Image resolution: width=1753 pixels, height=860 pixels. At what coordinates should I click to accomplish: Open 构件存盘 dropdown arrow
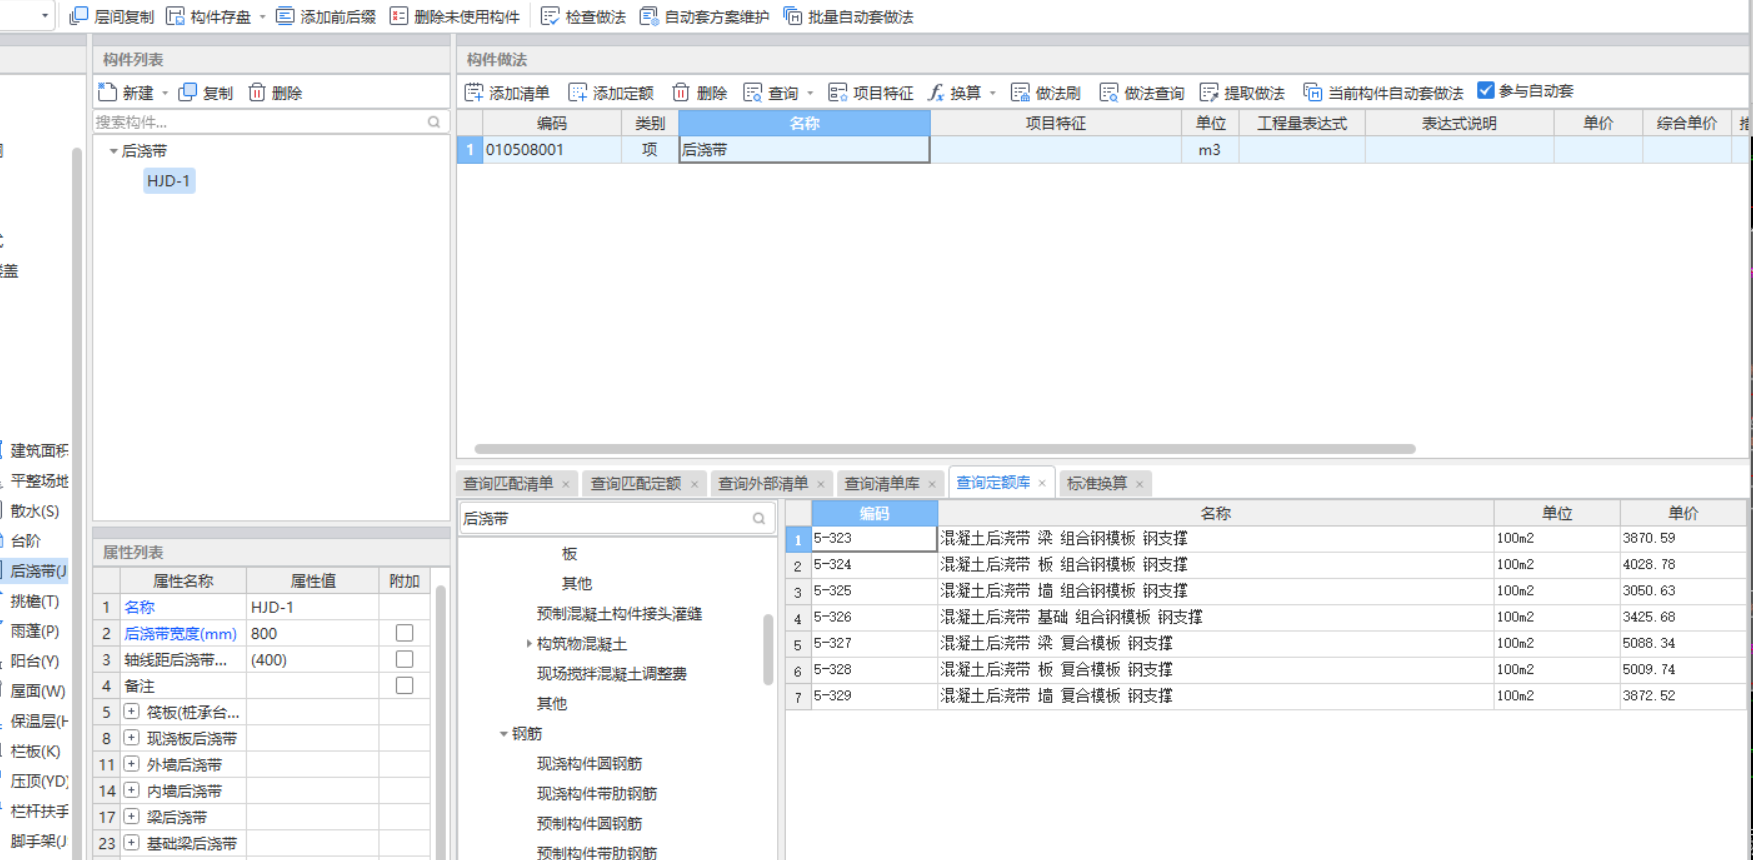point(262,17)
